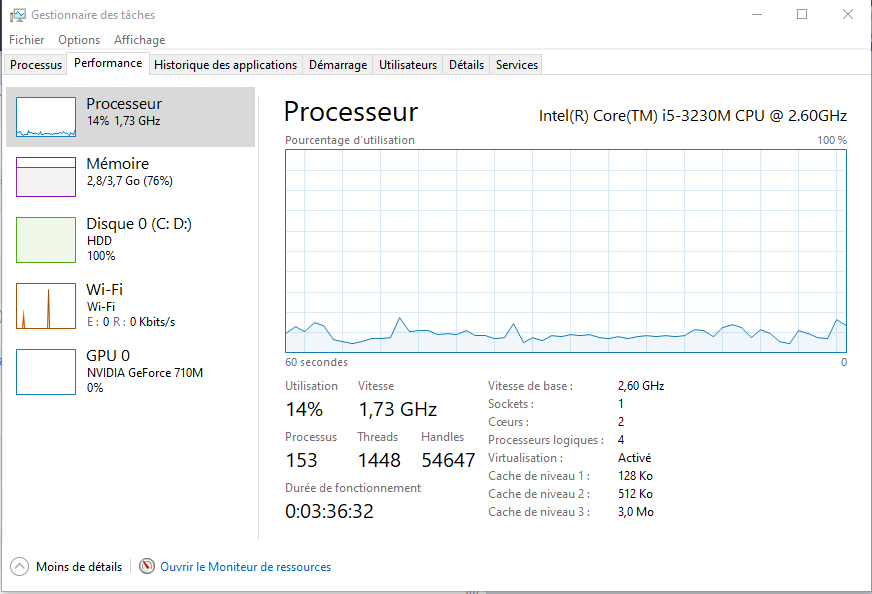
Task: Open the Services tab
Action: [517, 65]
